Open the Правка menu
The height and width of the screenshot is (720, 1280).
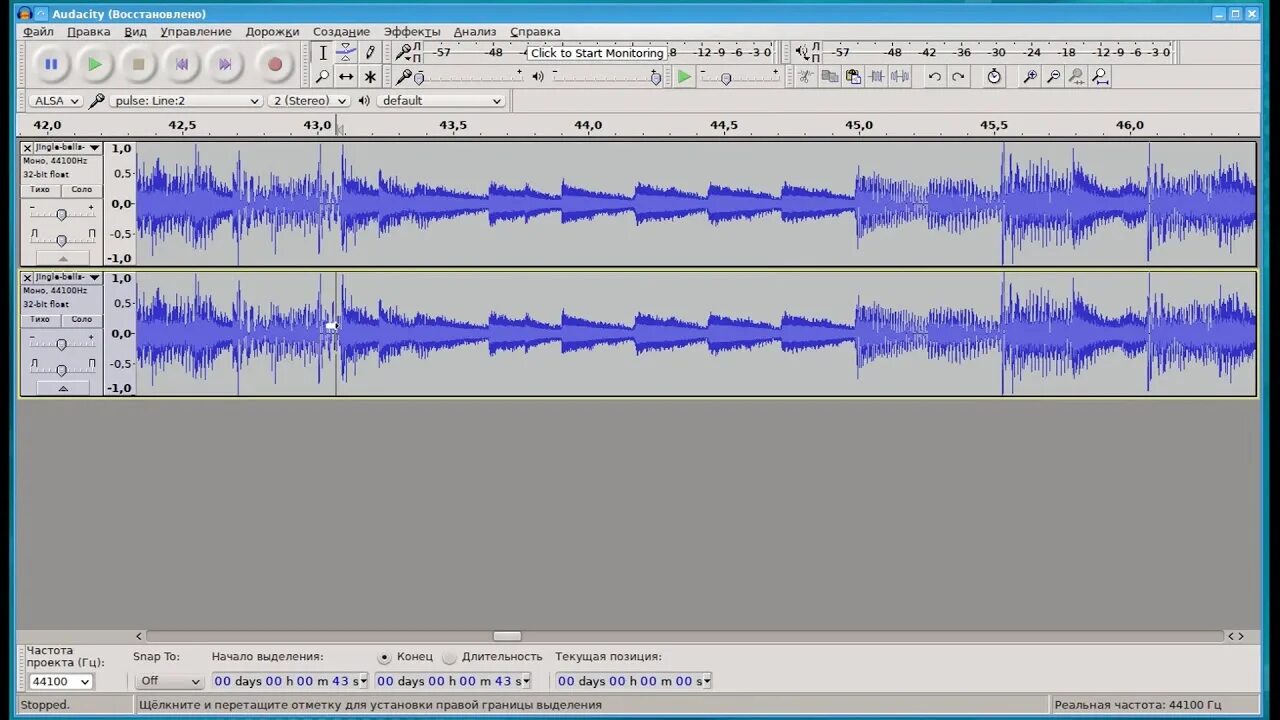point(88,32)
